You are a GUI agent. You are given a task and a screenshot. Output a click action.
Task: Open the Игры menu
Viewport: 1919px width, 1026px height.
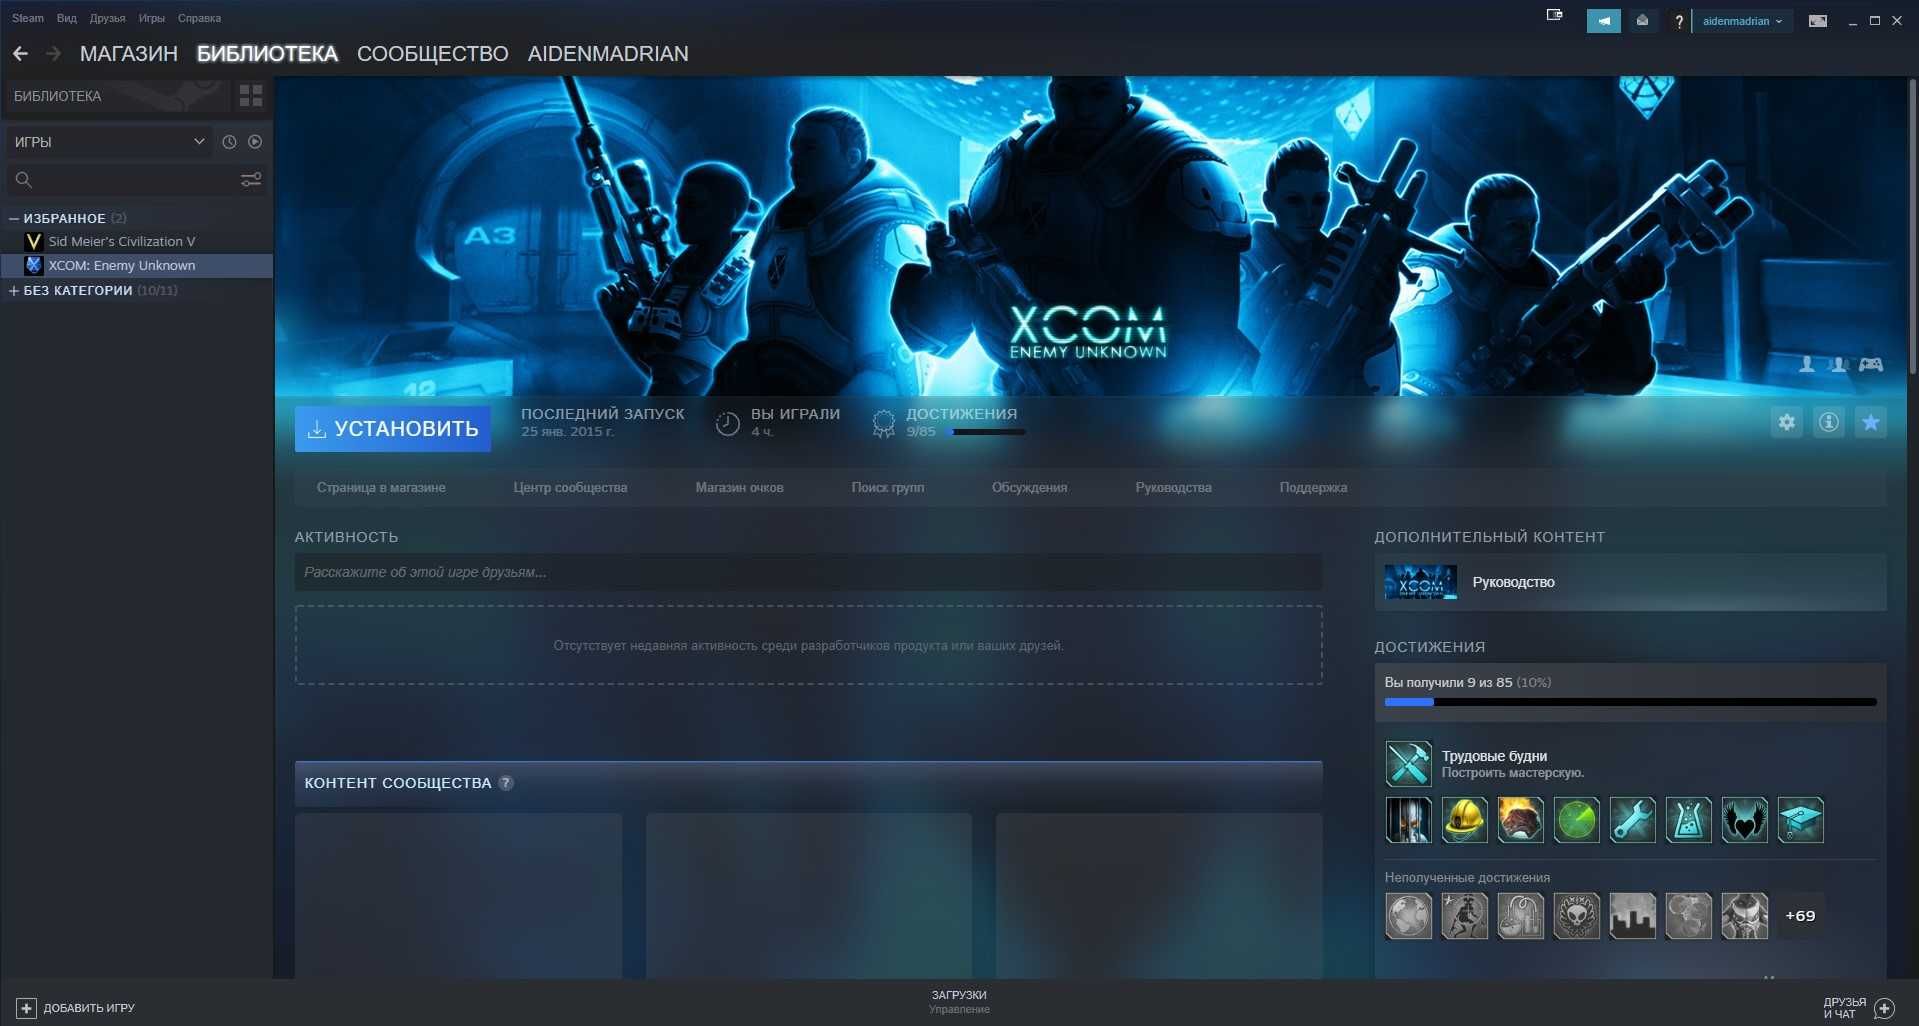coord(151,18)
